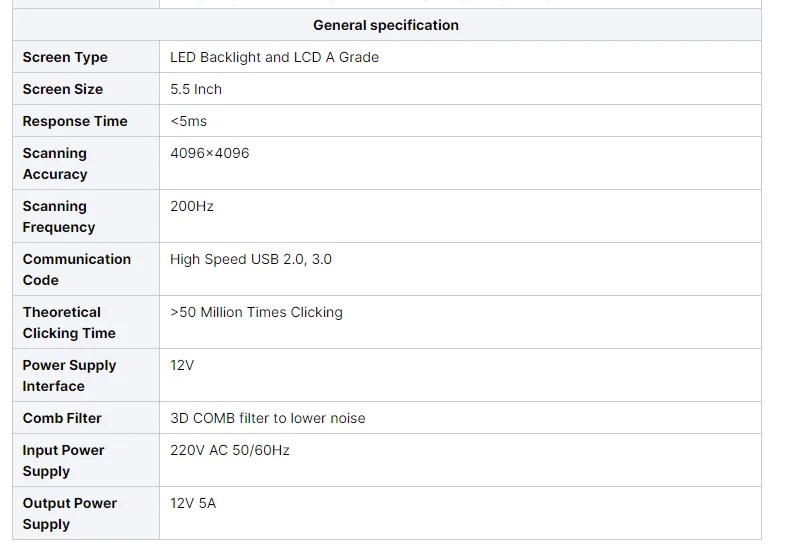Image resolution: width=785 pixels, height=551 pixels.
Task: Click the Theoretical Clicking Time label
Action: point(69,322)
